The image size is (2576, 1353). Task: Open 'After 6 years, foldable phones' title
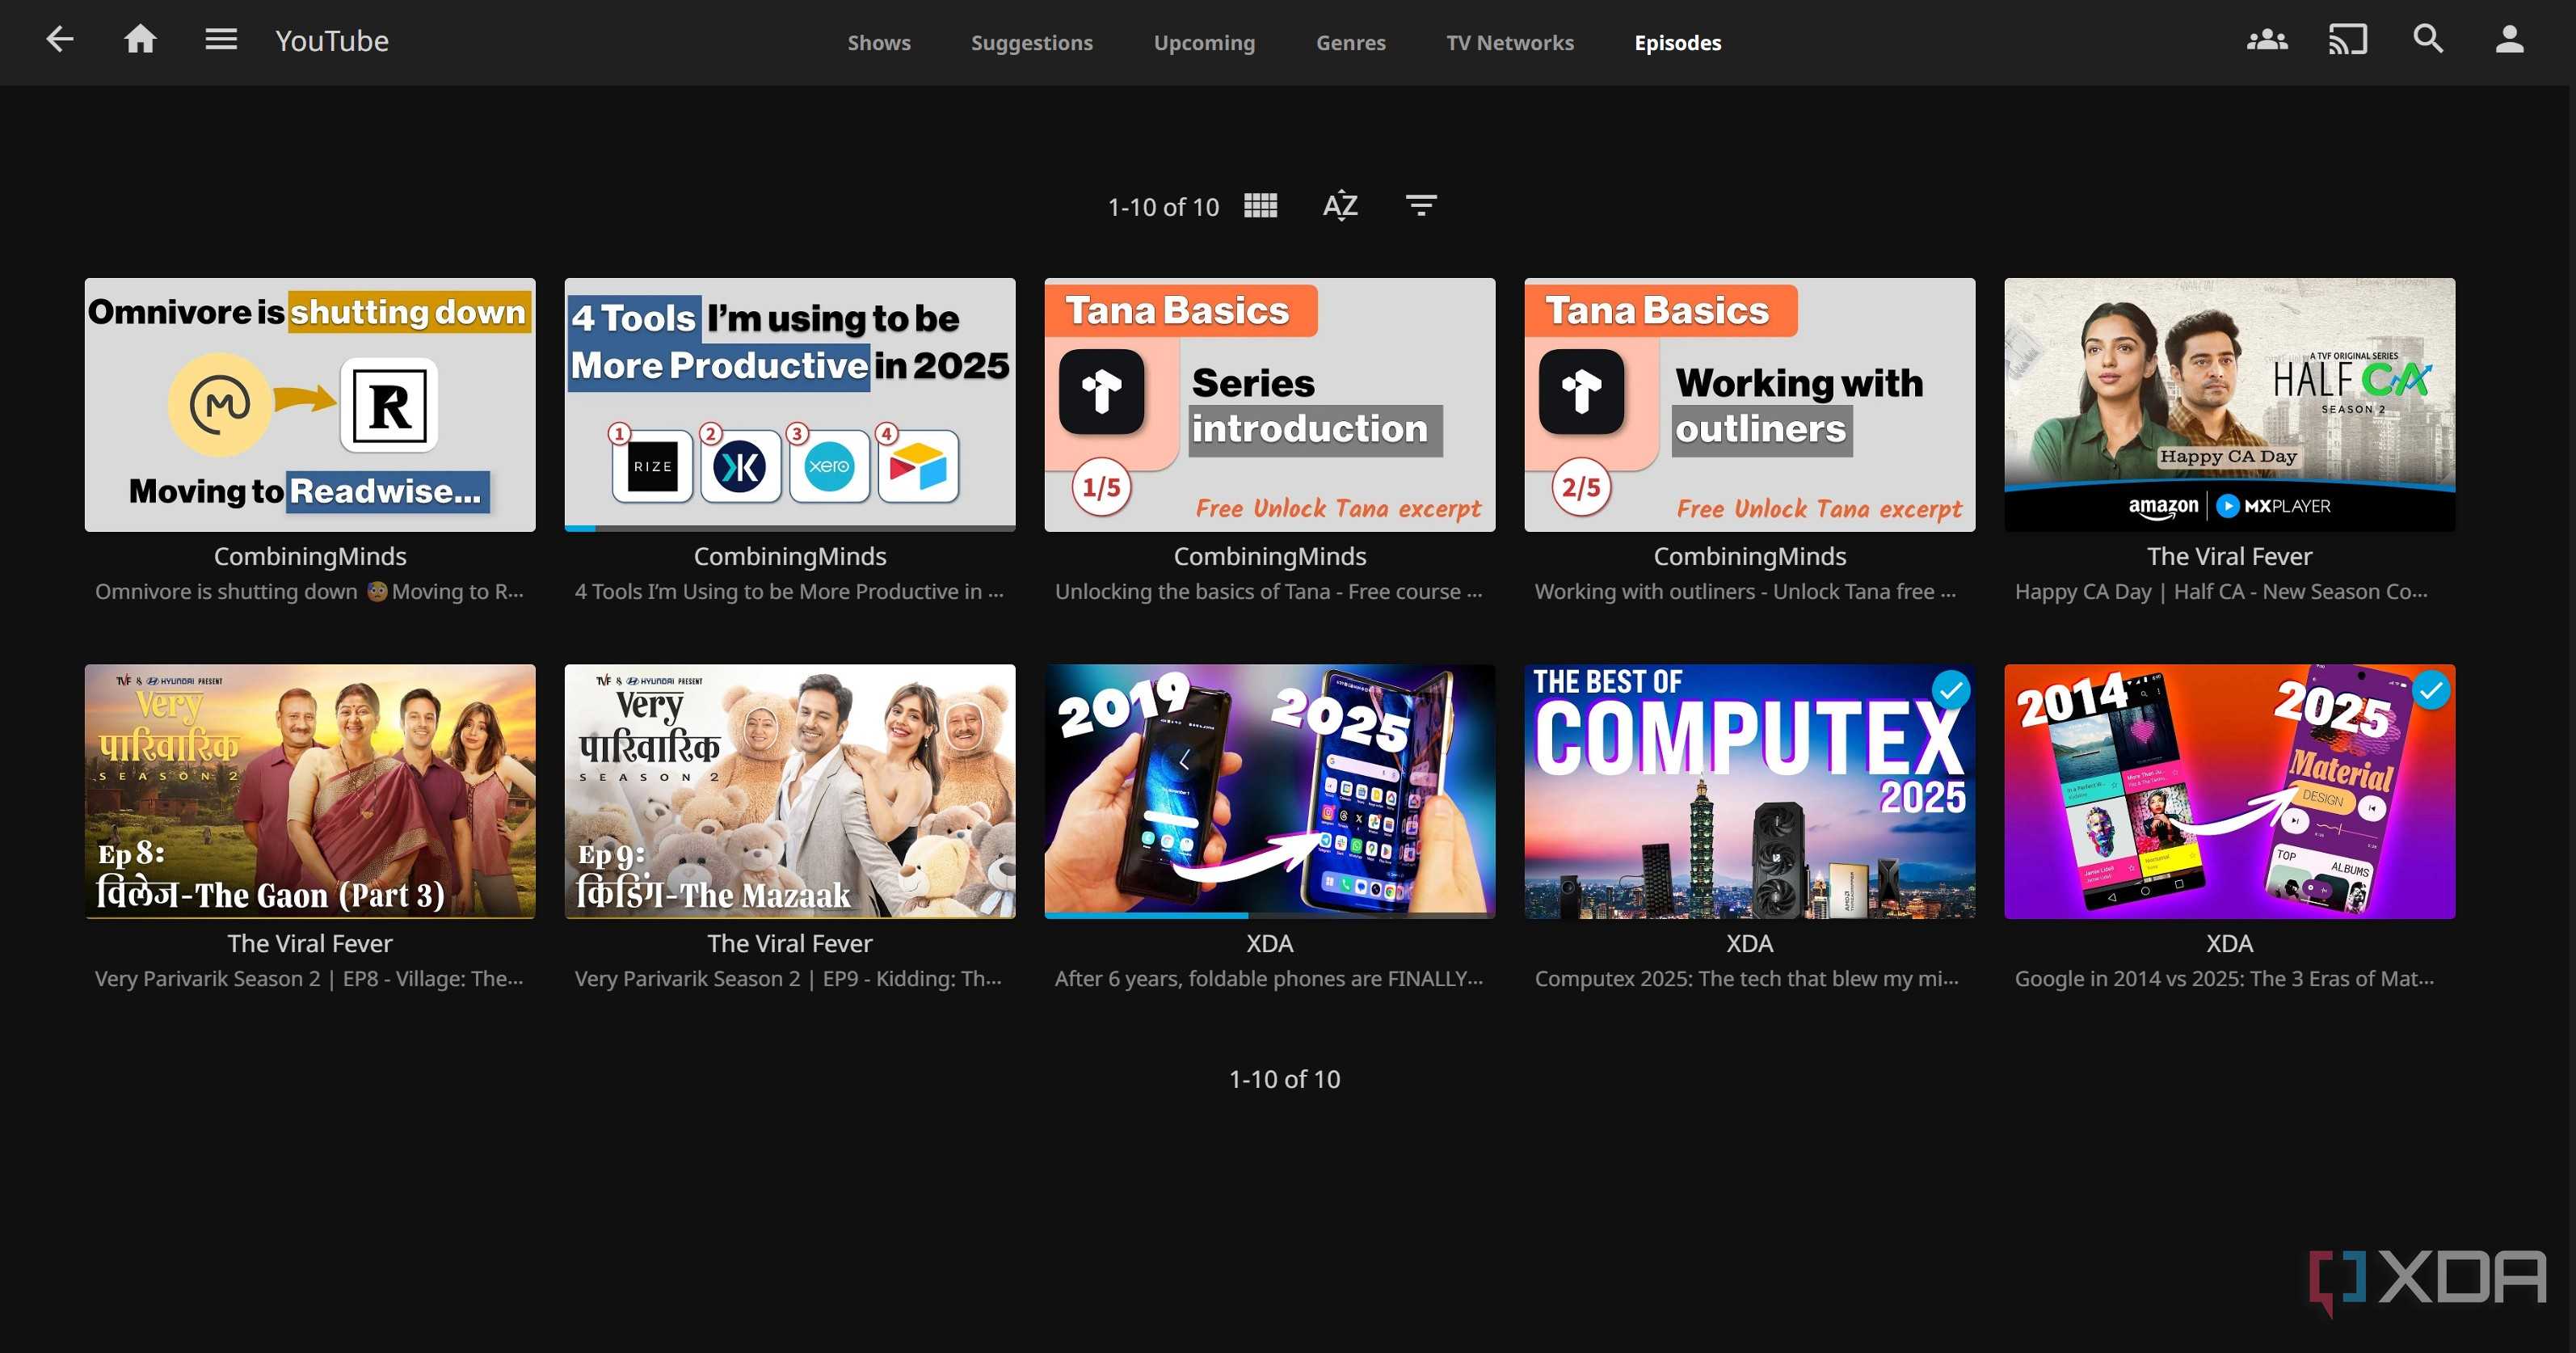point(1270,979)
